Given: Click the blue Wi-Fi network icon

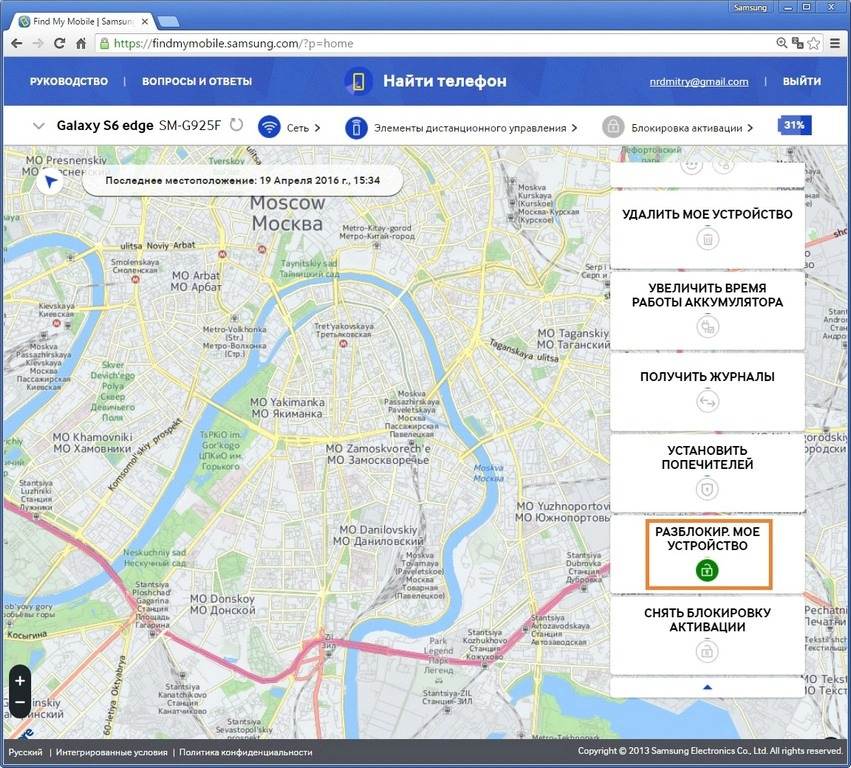Looking at the screenshot, I should pos(269,127).
